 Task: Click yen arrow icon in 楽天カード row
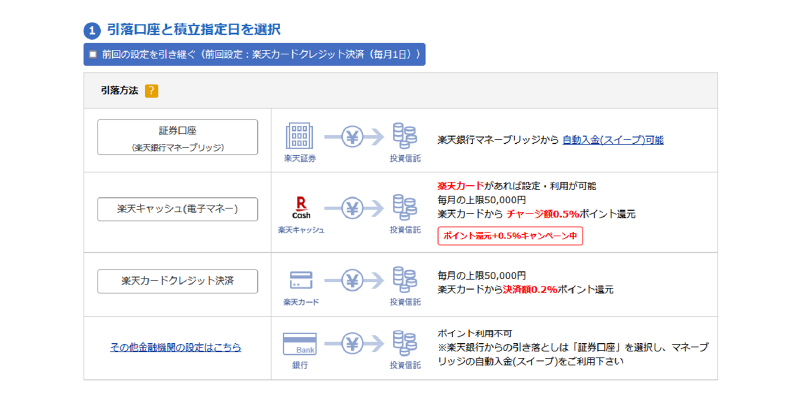pos(353,280)
